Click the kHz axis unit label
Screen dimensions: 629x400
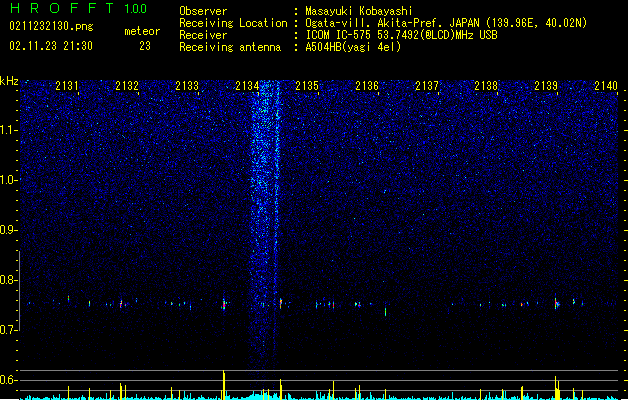[9, 81]
